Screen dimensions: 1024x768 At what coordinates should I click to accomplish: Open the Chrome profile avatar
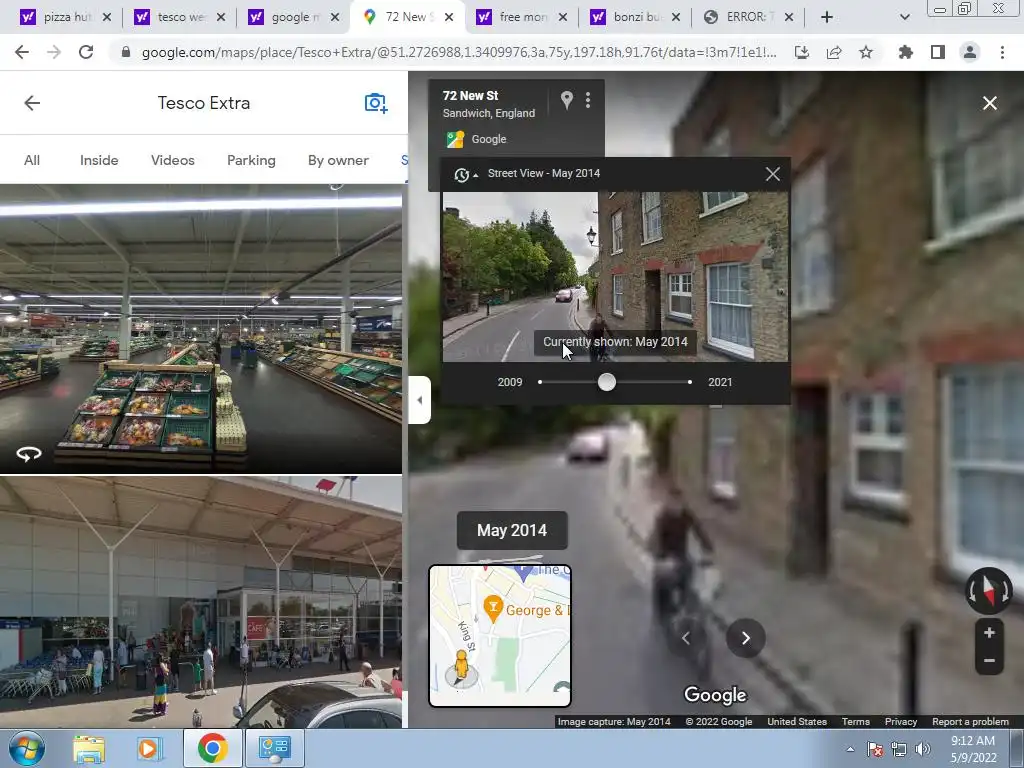(970, 52)
